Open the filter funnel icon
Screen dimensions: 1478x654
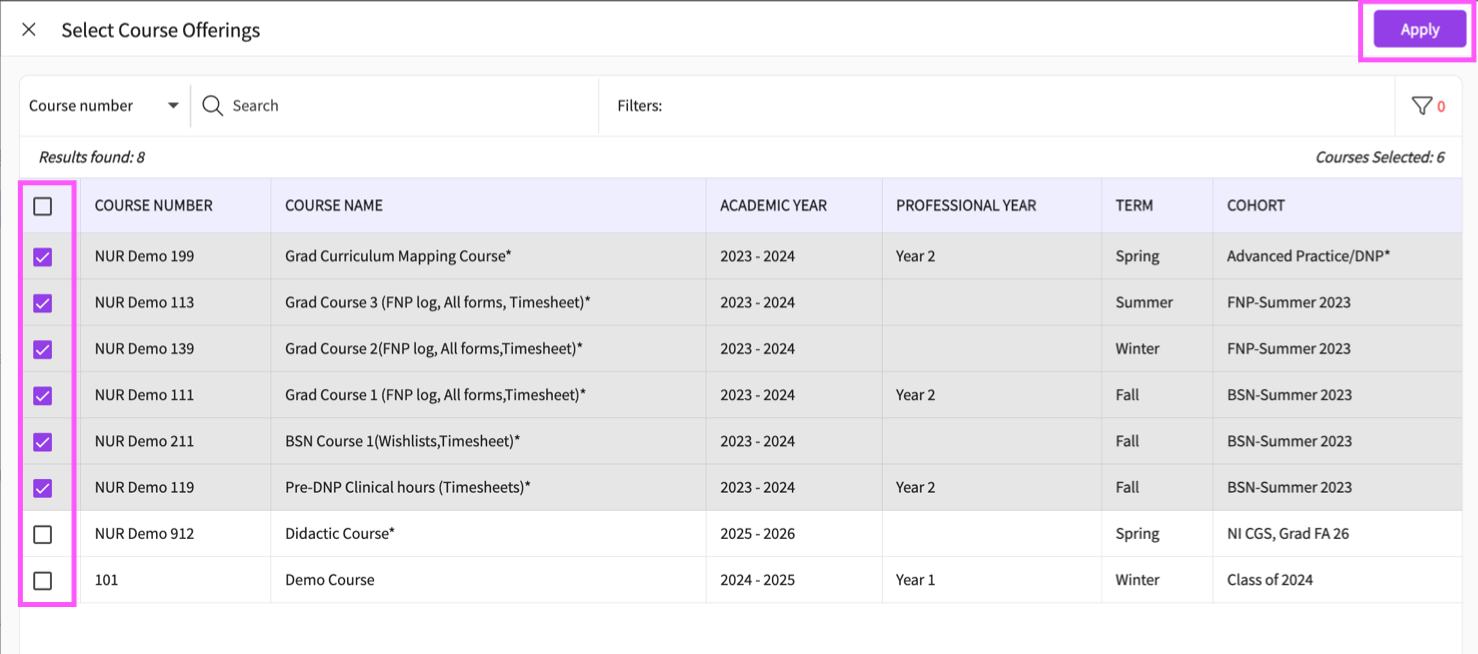(1421, 106)
